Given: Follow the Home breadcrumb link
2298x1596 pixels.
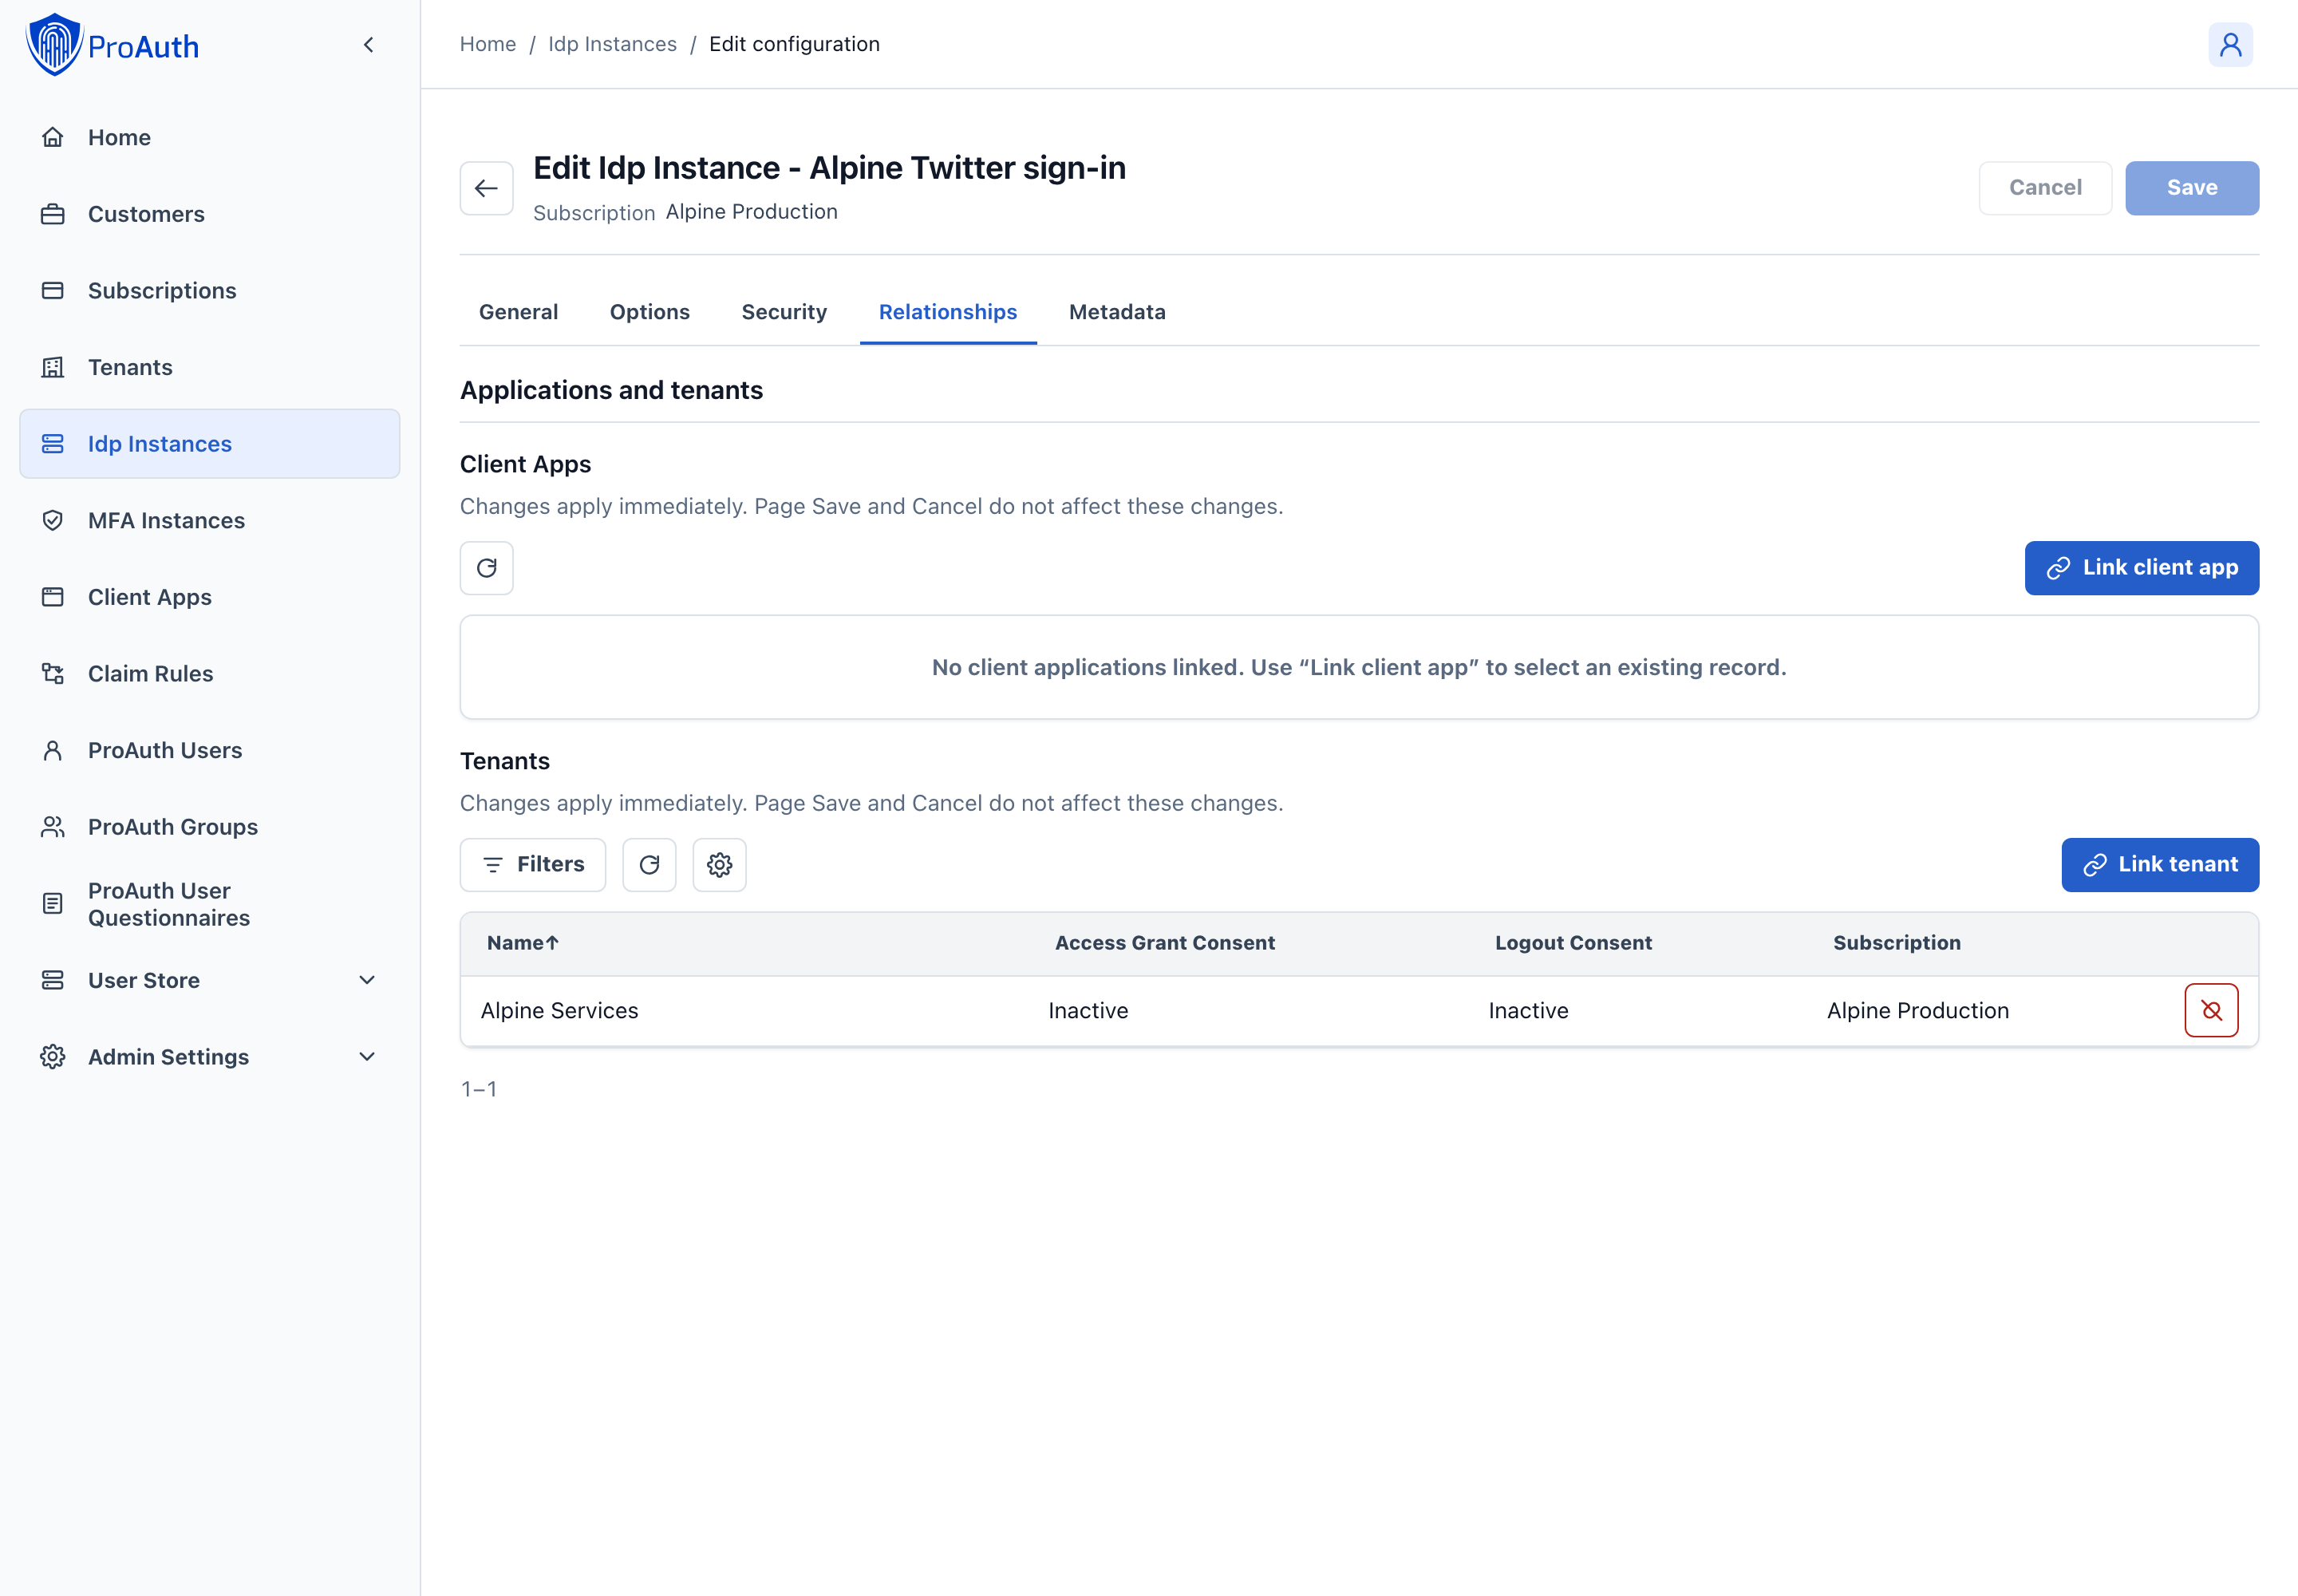Looking at the screenshot, I should click(x=487, y=44).
